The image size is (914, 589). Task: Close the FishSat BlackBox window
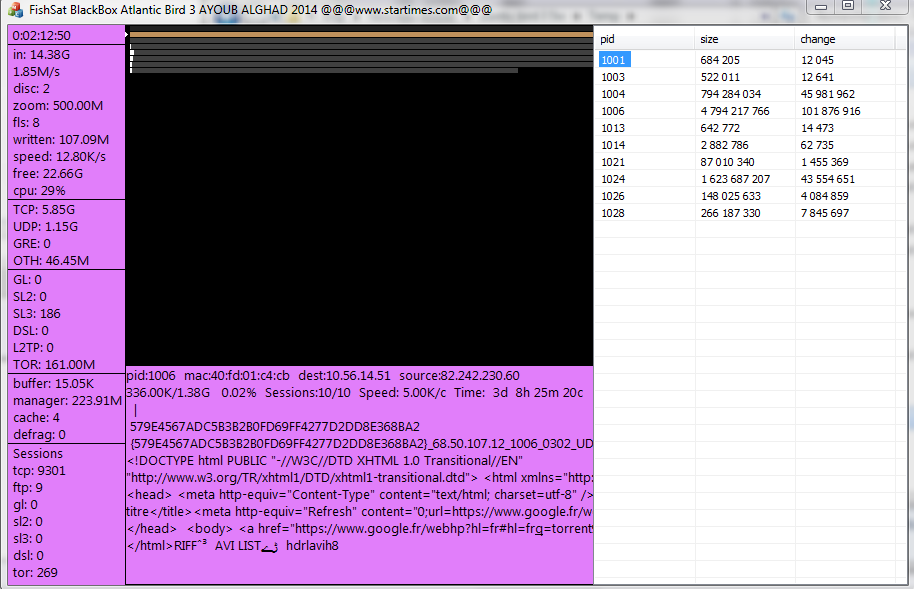click(885, 6)
